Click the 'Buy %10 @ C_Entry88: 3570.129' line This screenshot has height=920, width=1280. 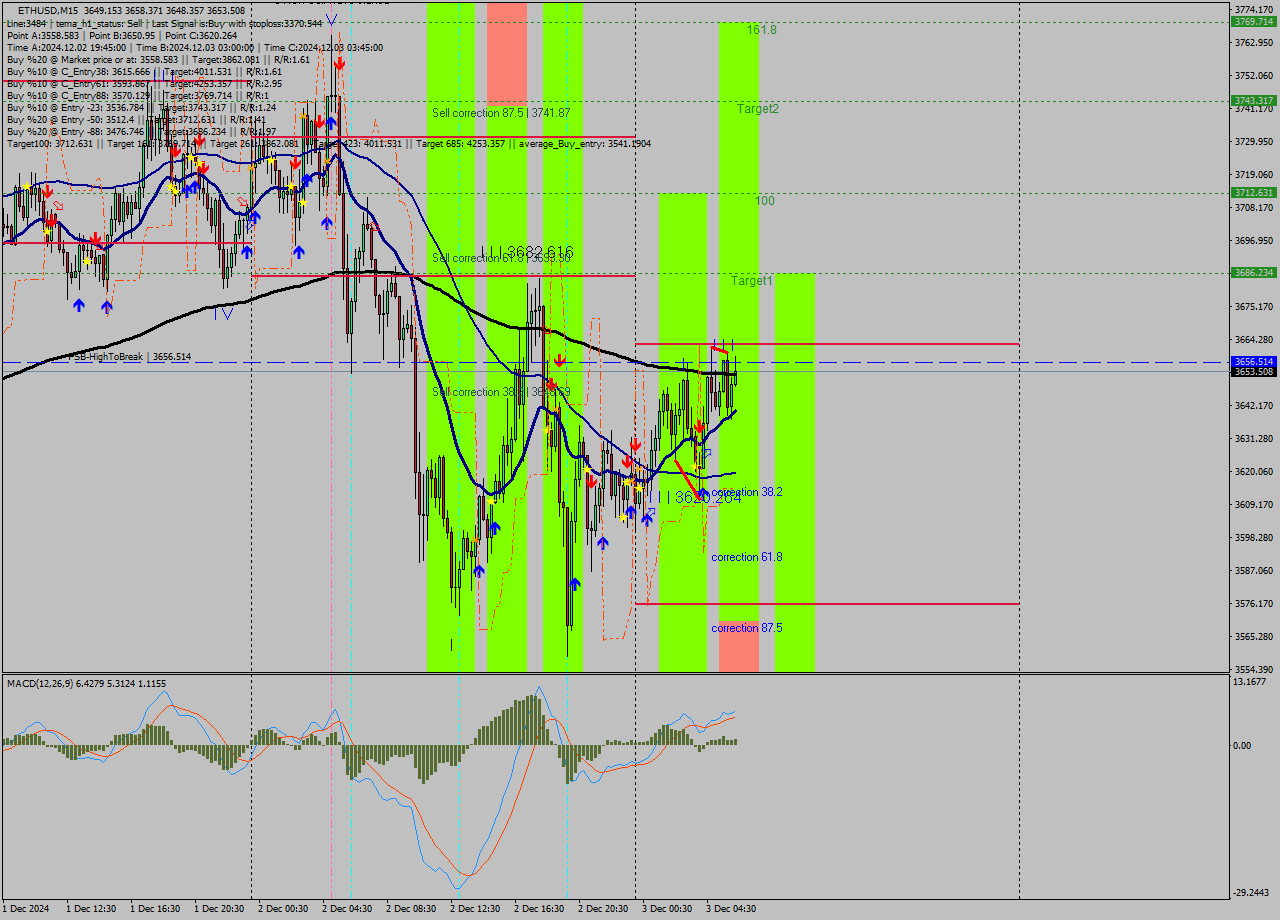point(137,96)
